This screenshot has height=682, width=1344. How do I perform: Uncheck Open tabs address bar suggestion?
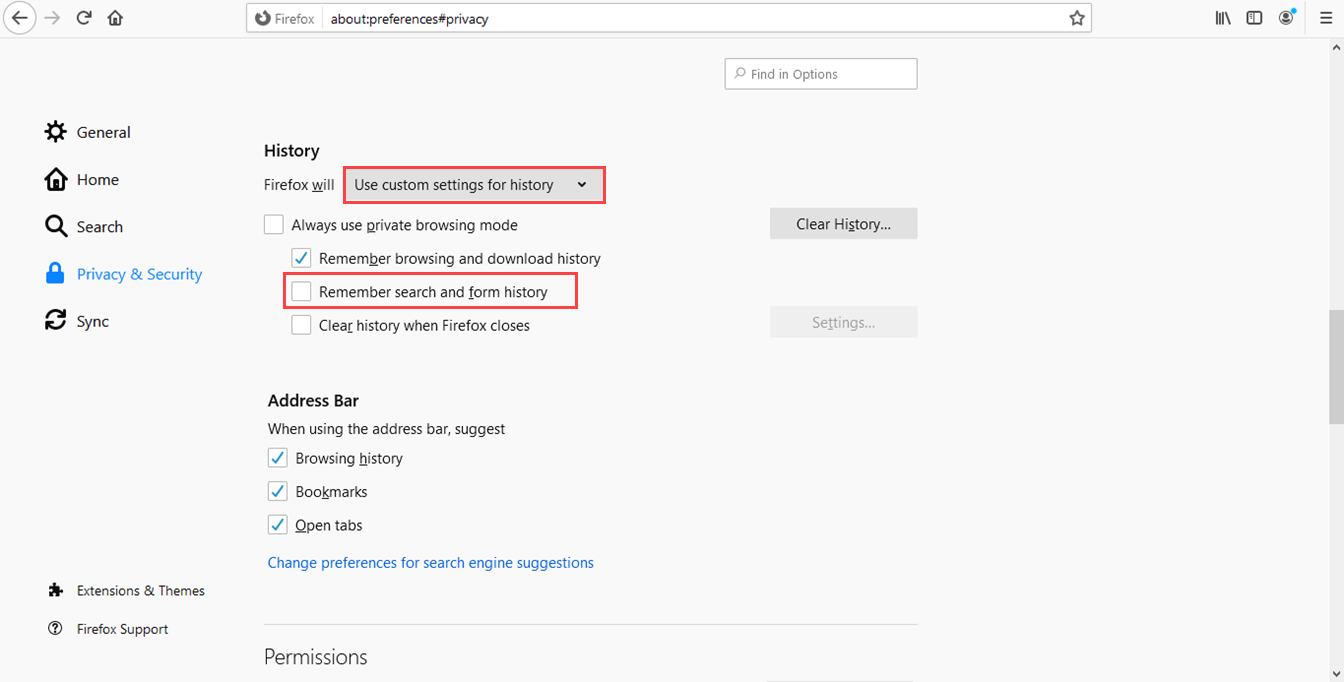tap(278, 525)
